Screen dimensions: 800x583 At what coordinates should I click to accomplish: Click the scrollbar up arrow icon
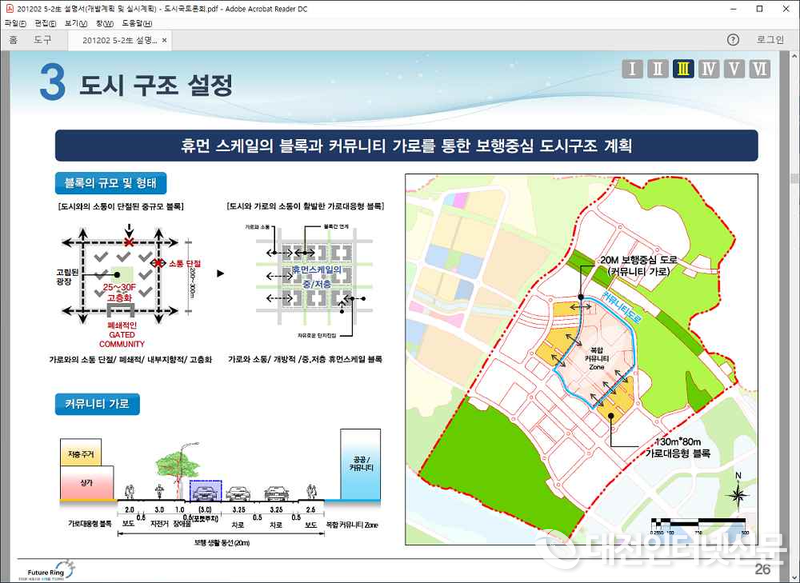tap(793, 58)
